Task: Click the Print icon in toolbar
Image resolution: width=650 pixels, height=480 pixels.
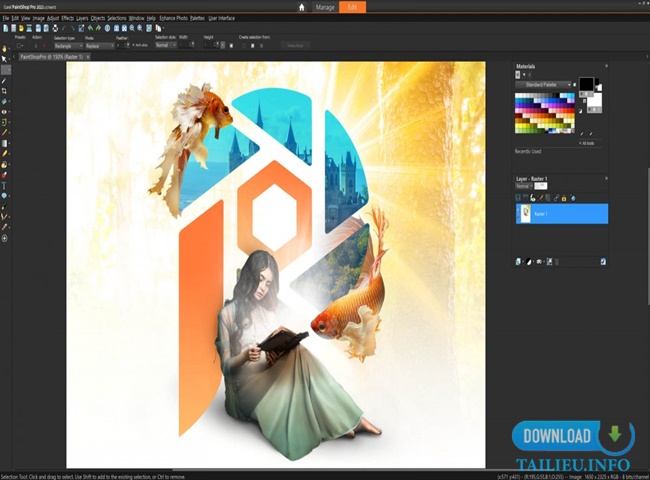Action: click(55, 28)
